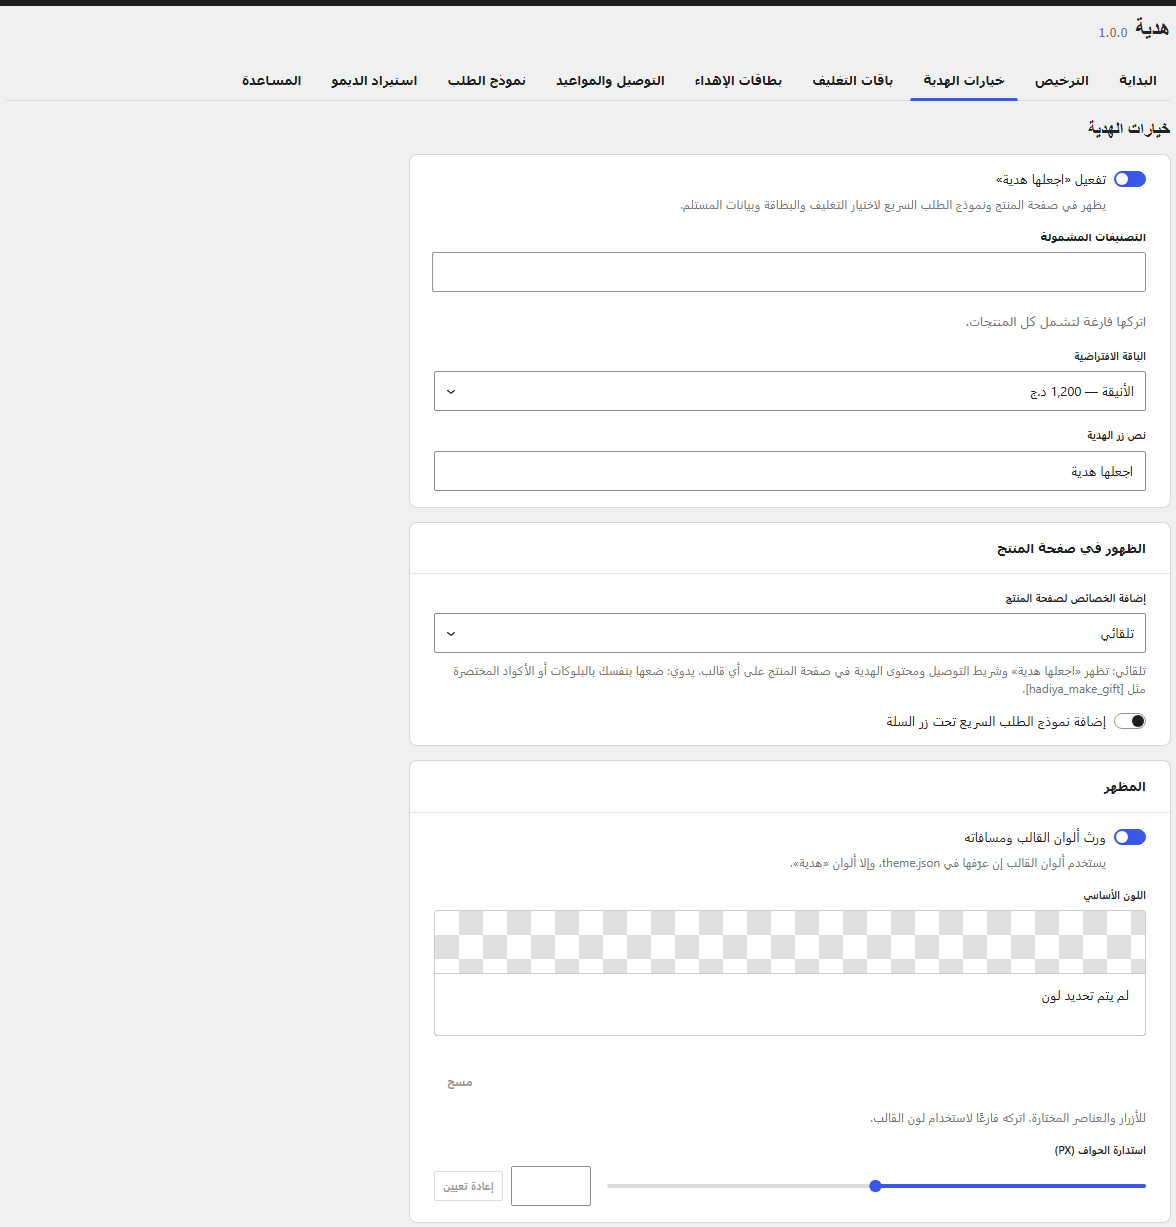Click the مسح clear color button
This screenshot has height=1227, width=1176.
point(460,1083)
